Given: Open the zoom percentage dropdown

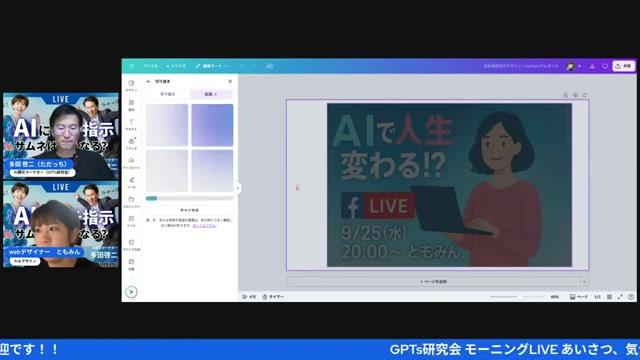Looking at the screenshot, I should pyautogui.click(x=555, y=297).
